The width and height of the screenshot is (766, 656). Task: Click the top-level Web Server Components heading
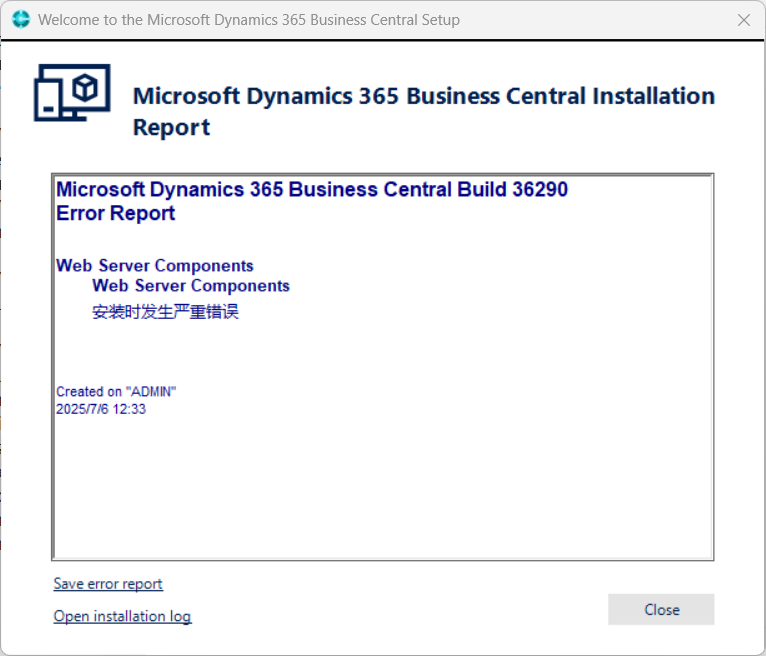pos(155,265)
